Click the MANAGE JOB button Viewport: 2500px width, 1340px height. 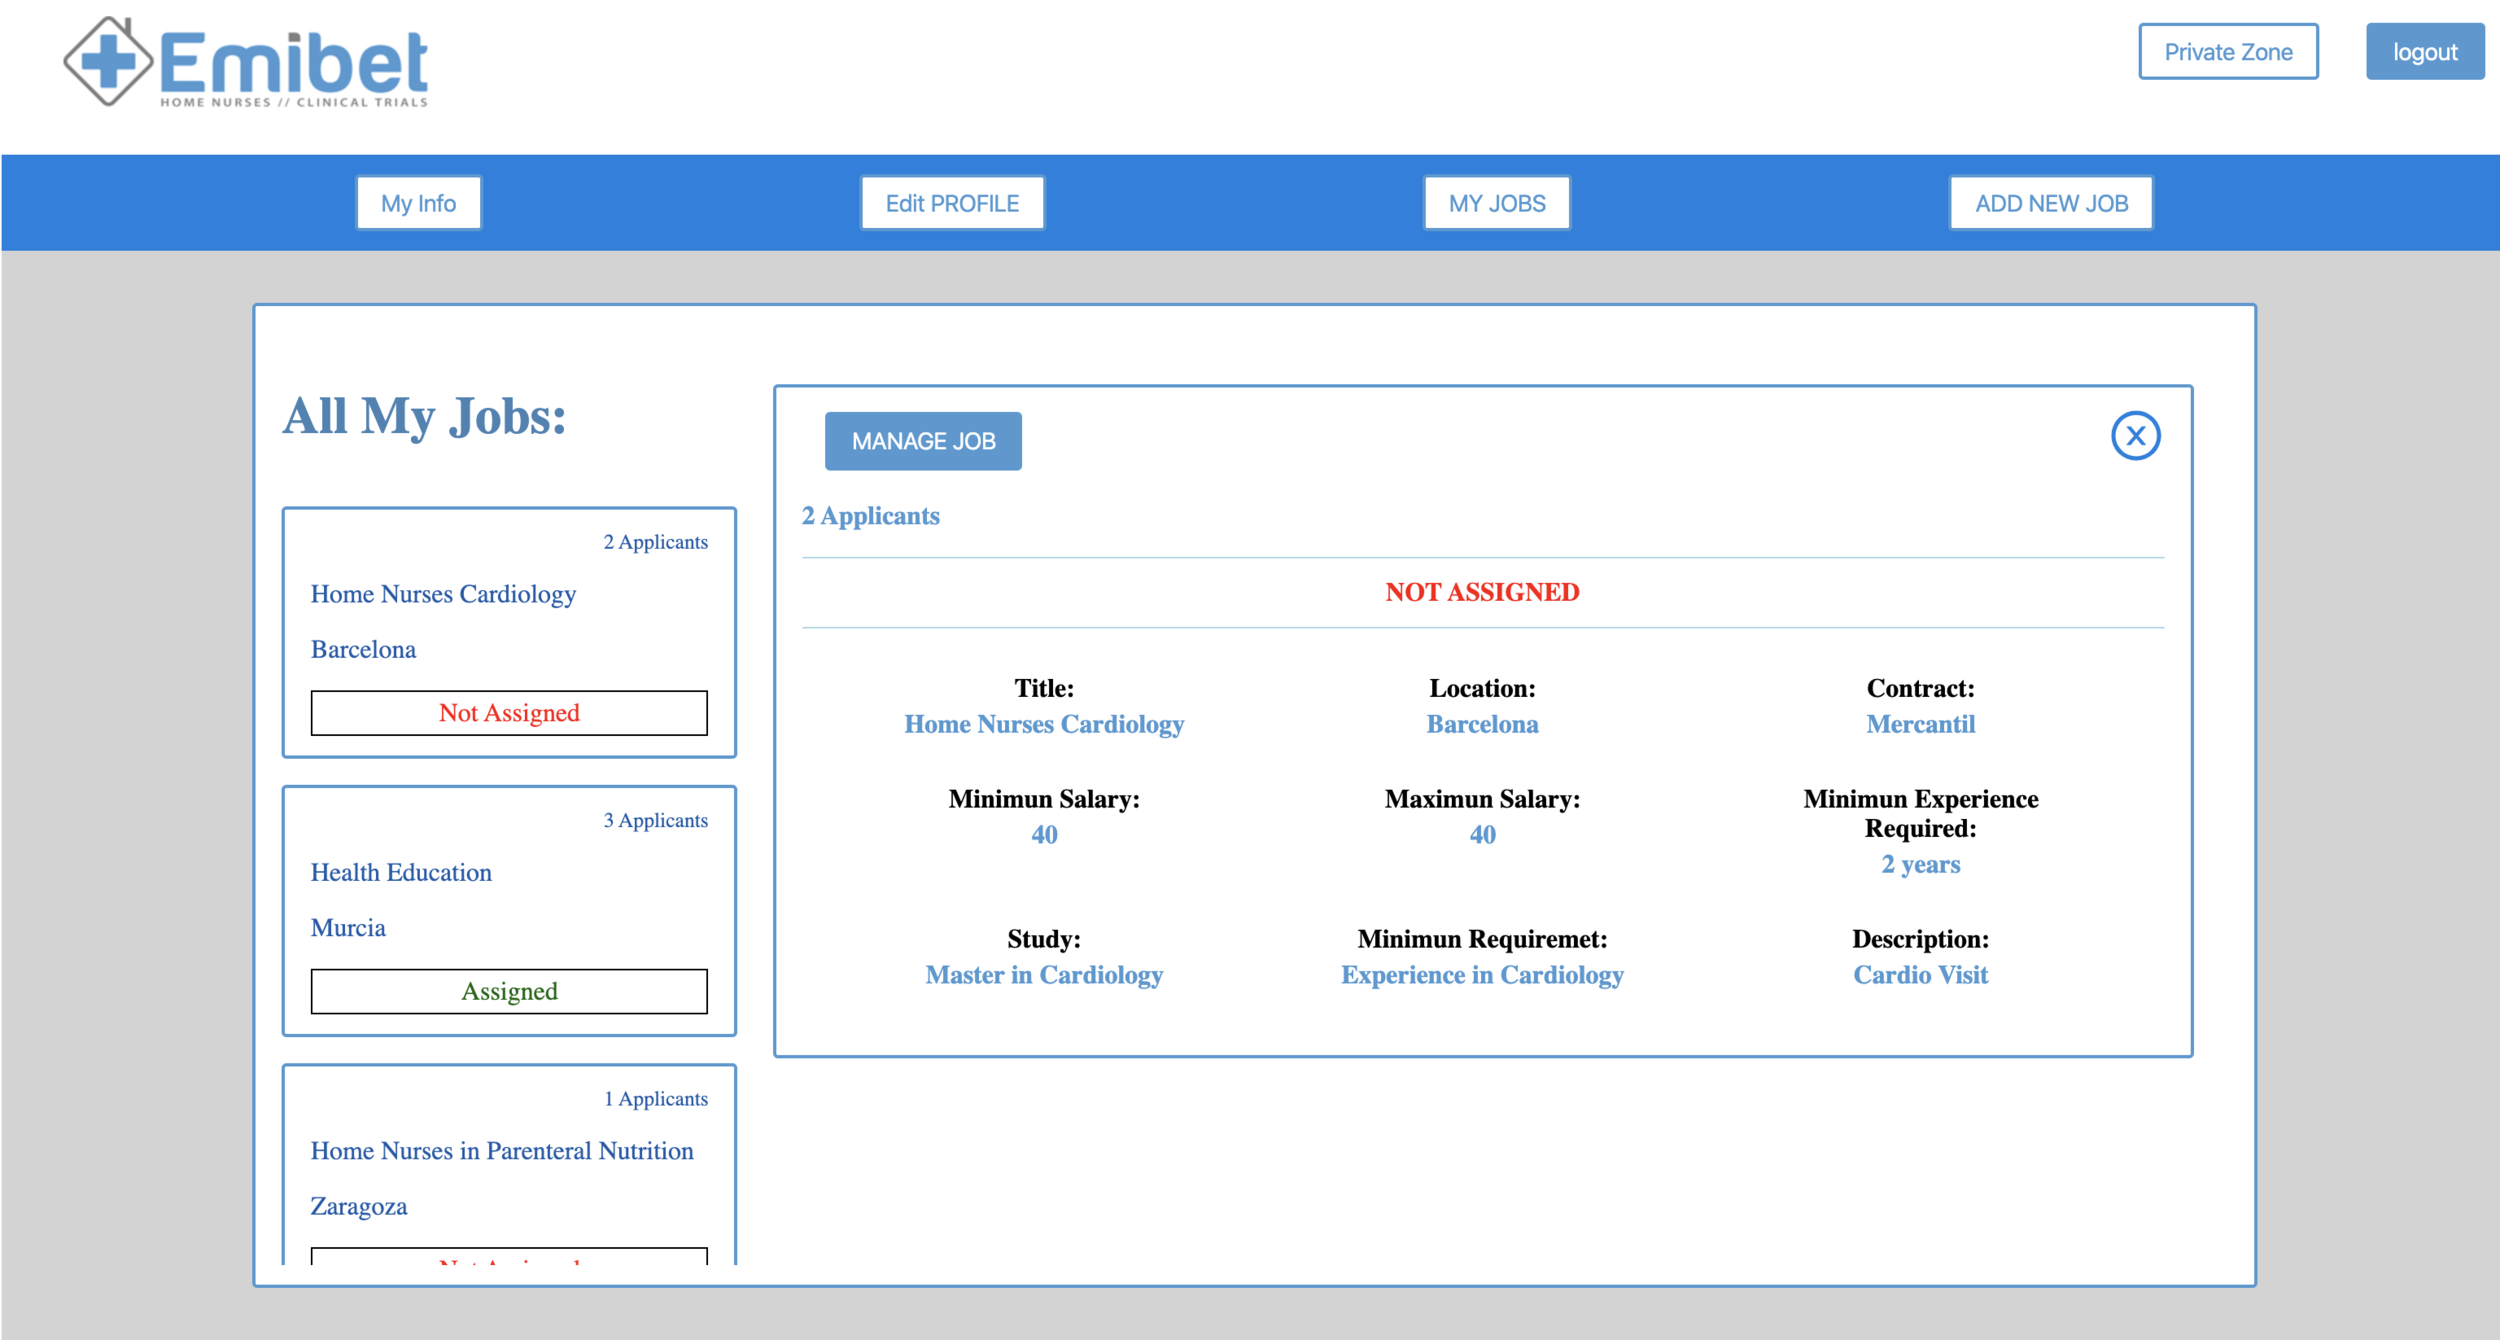coord(922,441)
